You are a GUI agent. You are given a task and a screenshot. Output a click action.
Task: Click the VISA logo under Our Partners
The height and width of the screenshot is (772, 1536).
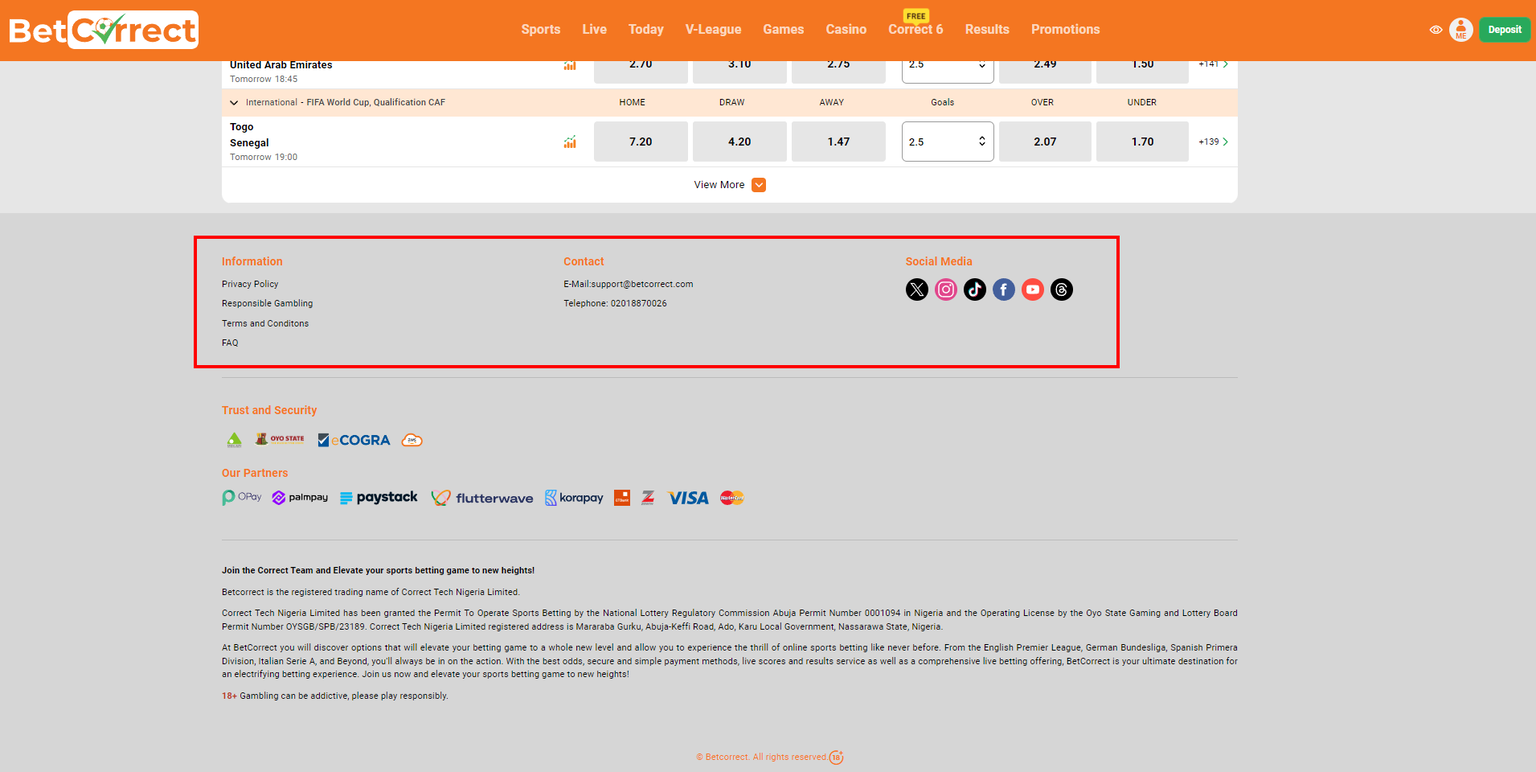(688, 497)
